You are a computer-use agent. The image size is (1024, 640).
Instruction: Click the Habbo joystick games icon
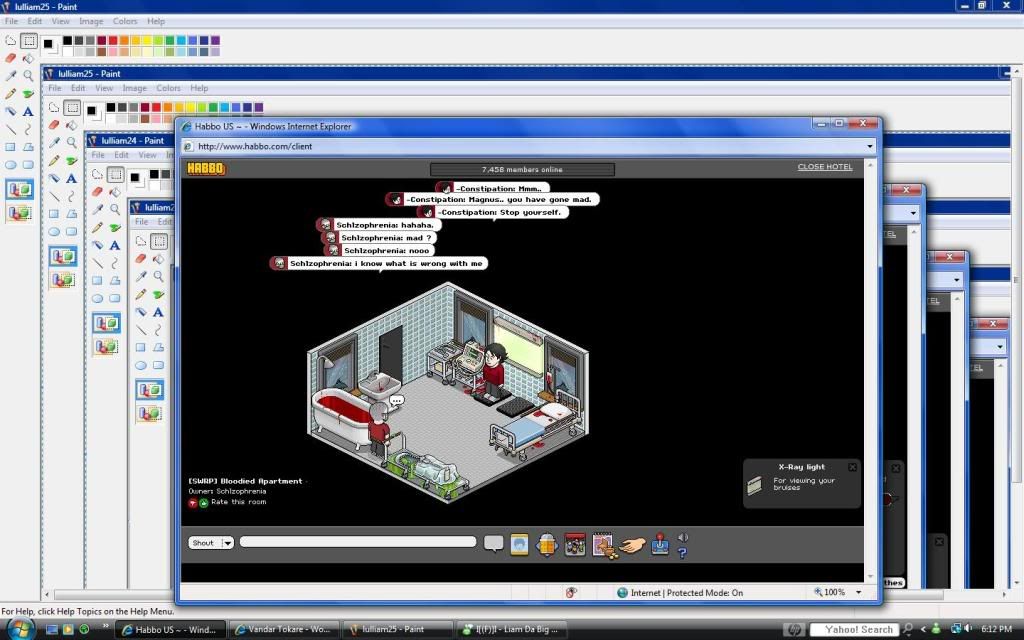pyautogui.click(x=660, y=544)
